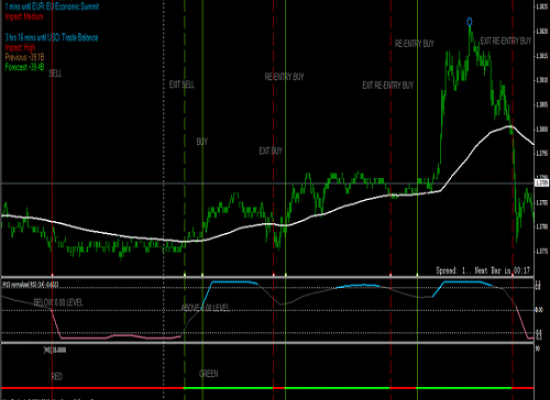Select the ABOVE 0.00 LEVEL annotation
The height and width of the screenshot is (400, 550).
pos(206,308)
